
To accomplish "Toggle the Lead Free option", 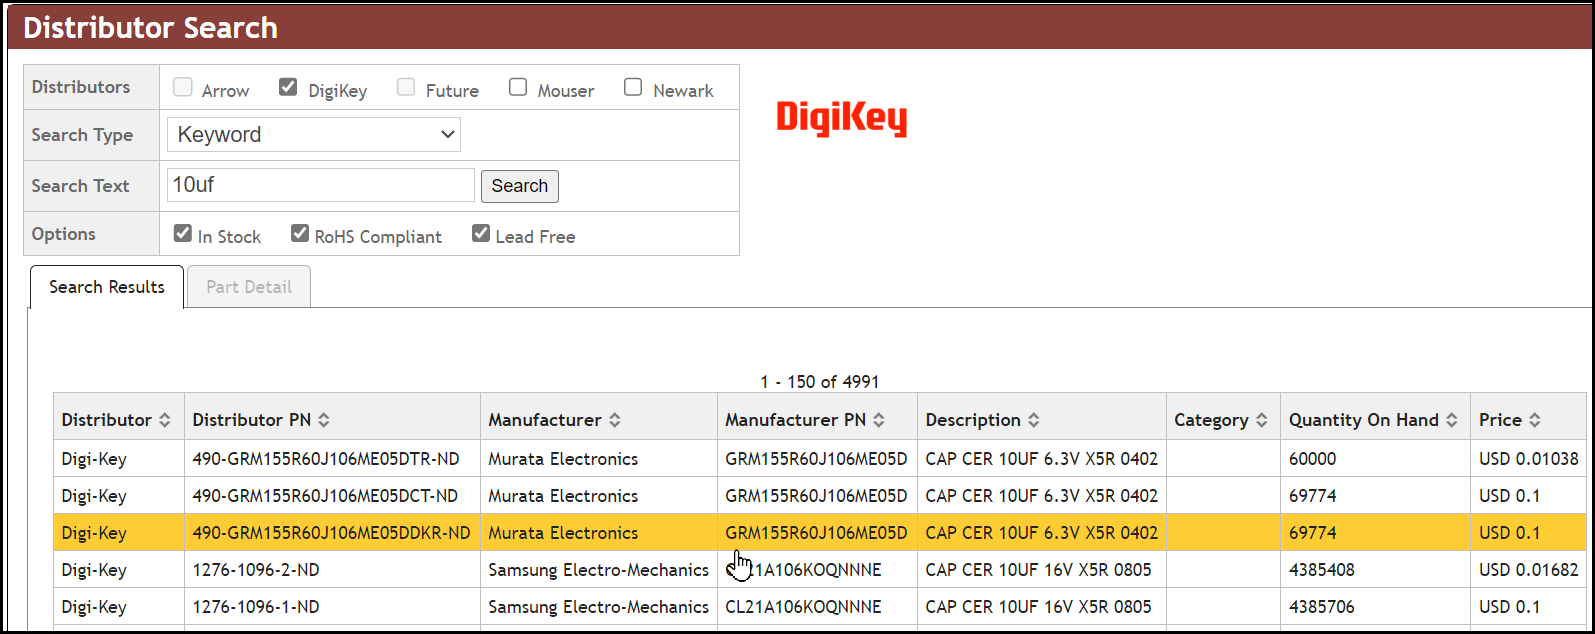I will [481, 233].
